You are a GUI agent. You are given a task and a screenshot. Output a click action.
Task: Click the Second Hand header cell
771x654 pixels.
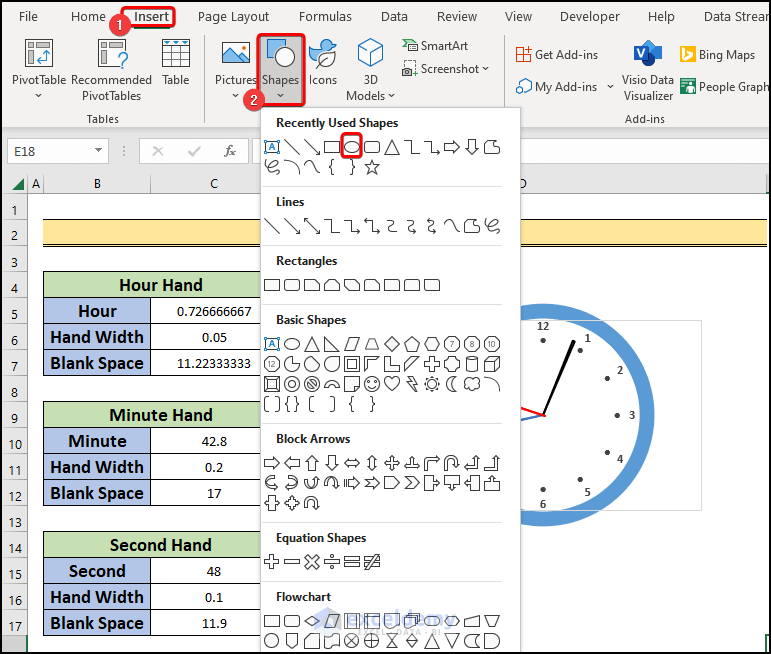pyautogui.click(x=152, y=545)
